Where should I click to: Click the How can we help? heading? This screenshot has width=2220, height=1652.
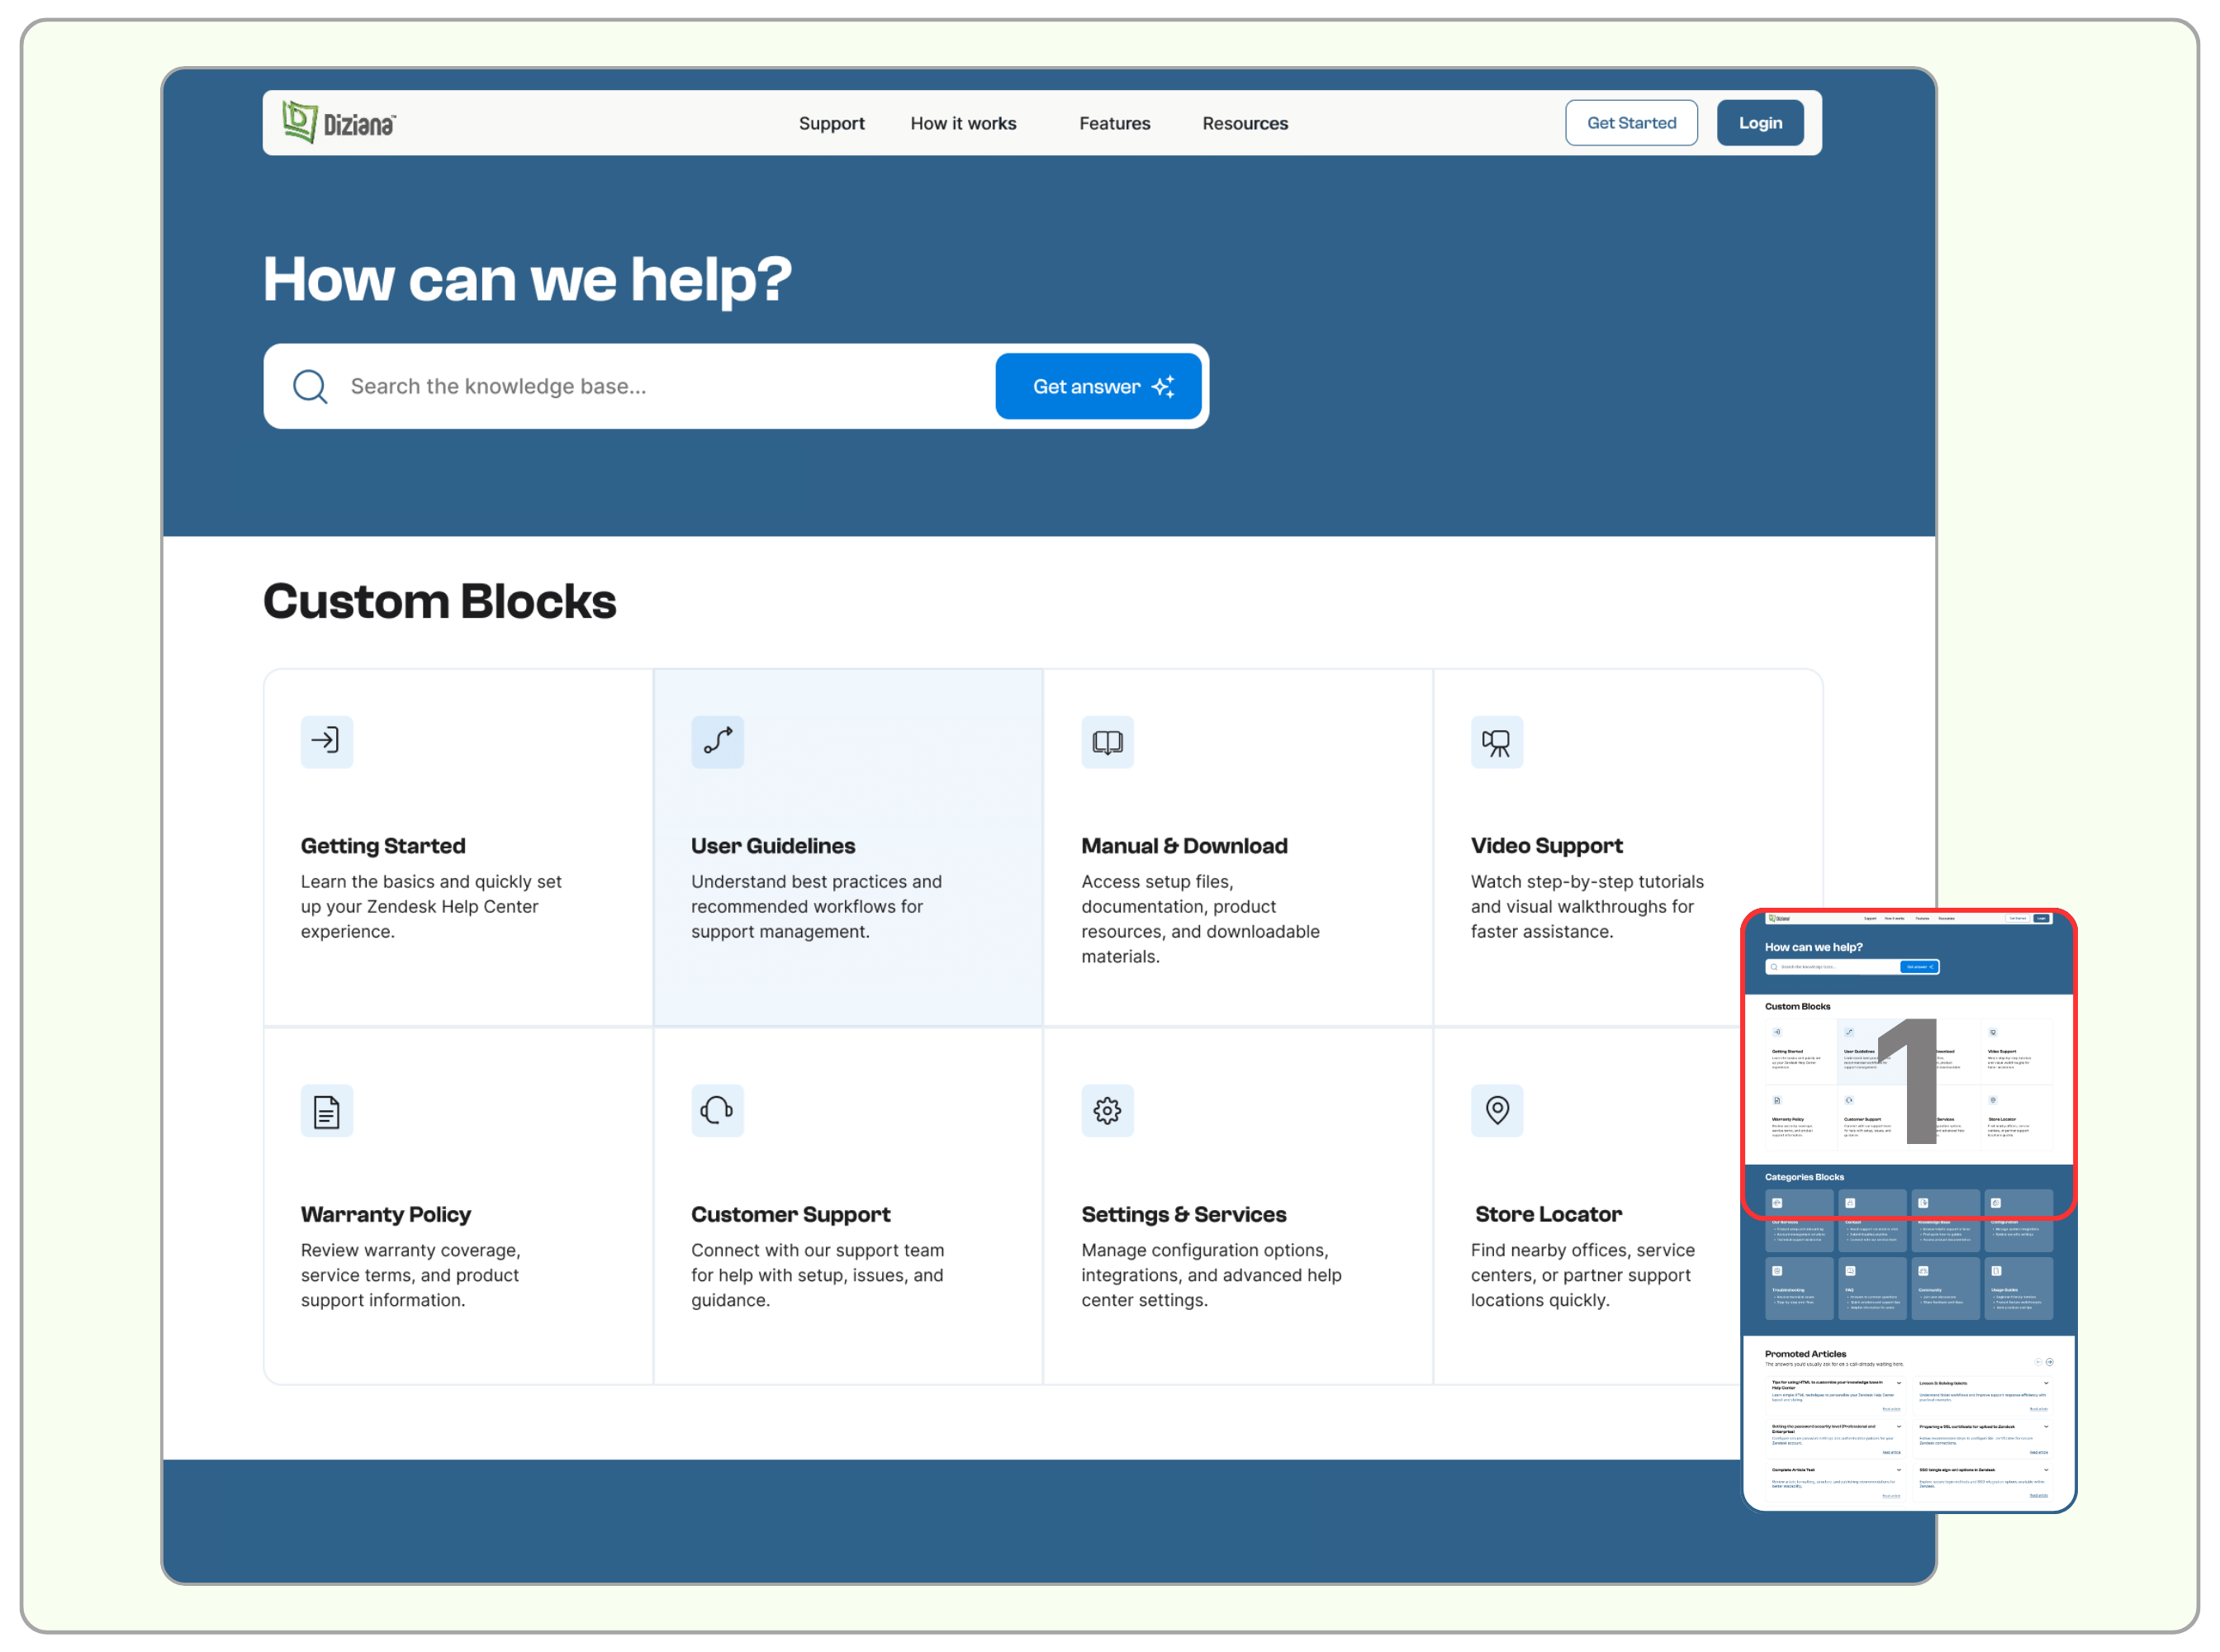click(527, 279)
